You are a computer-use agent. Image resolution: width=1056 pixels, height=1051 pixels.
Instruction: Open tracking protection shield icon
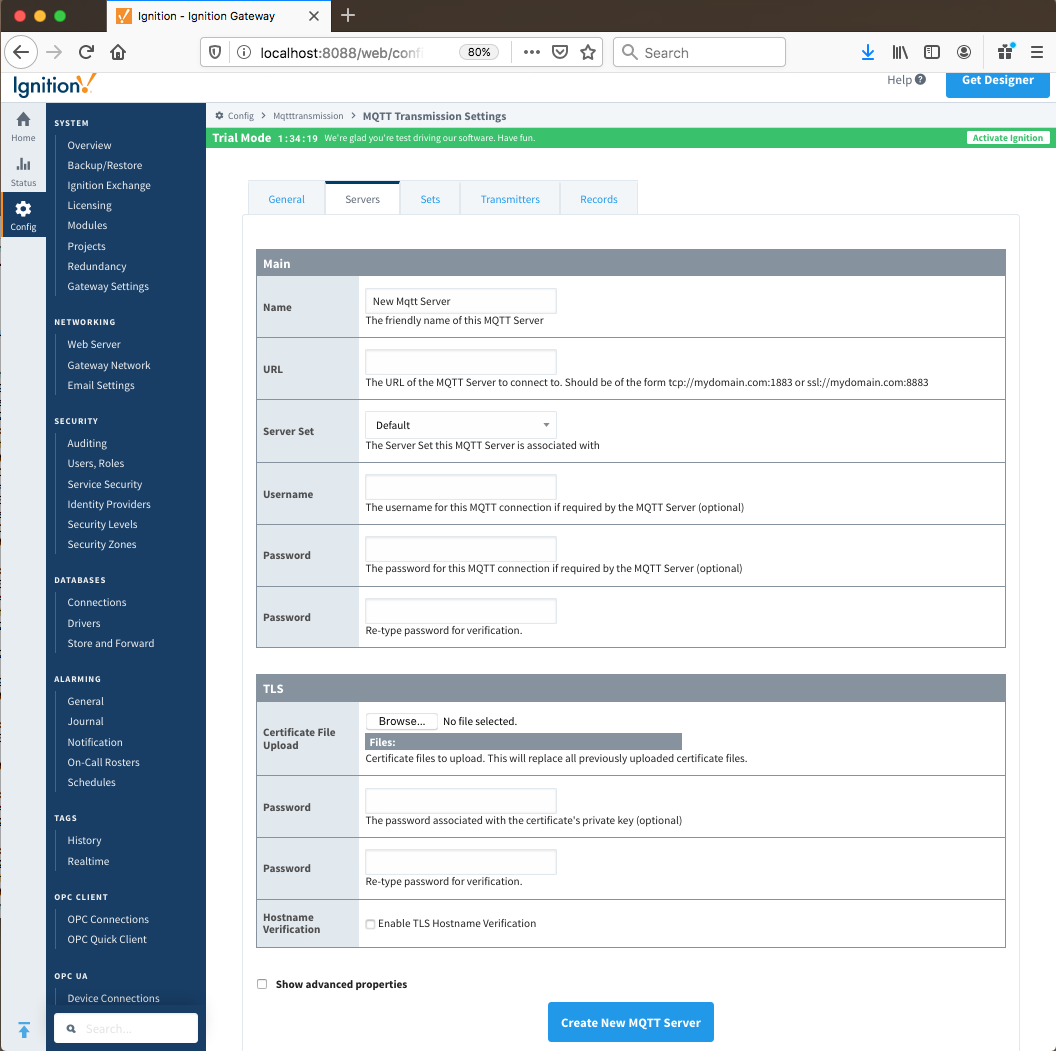(x=215, y=52)
